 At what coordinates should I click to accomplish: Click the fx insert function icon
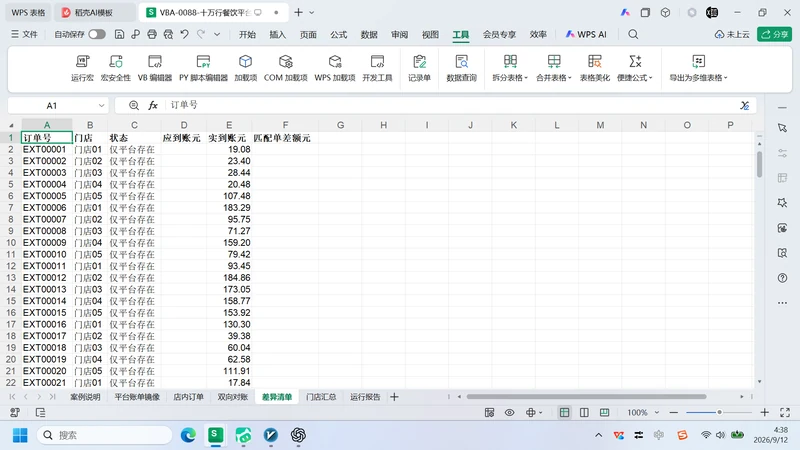153,105
